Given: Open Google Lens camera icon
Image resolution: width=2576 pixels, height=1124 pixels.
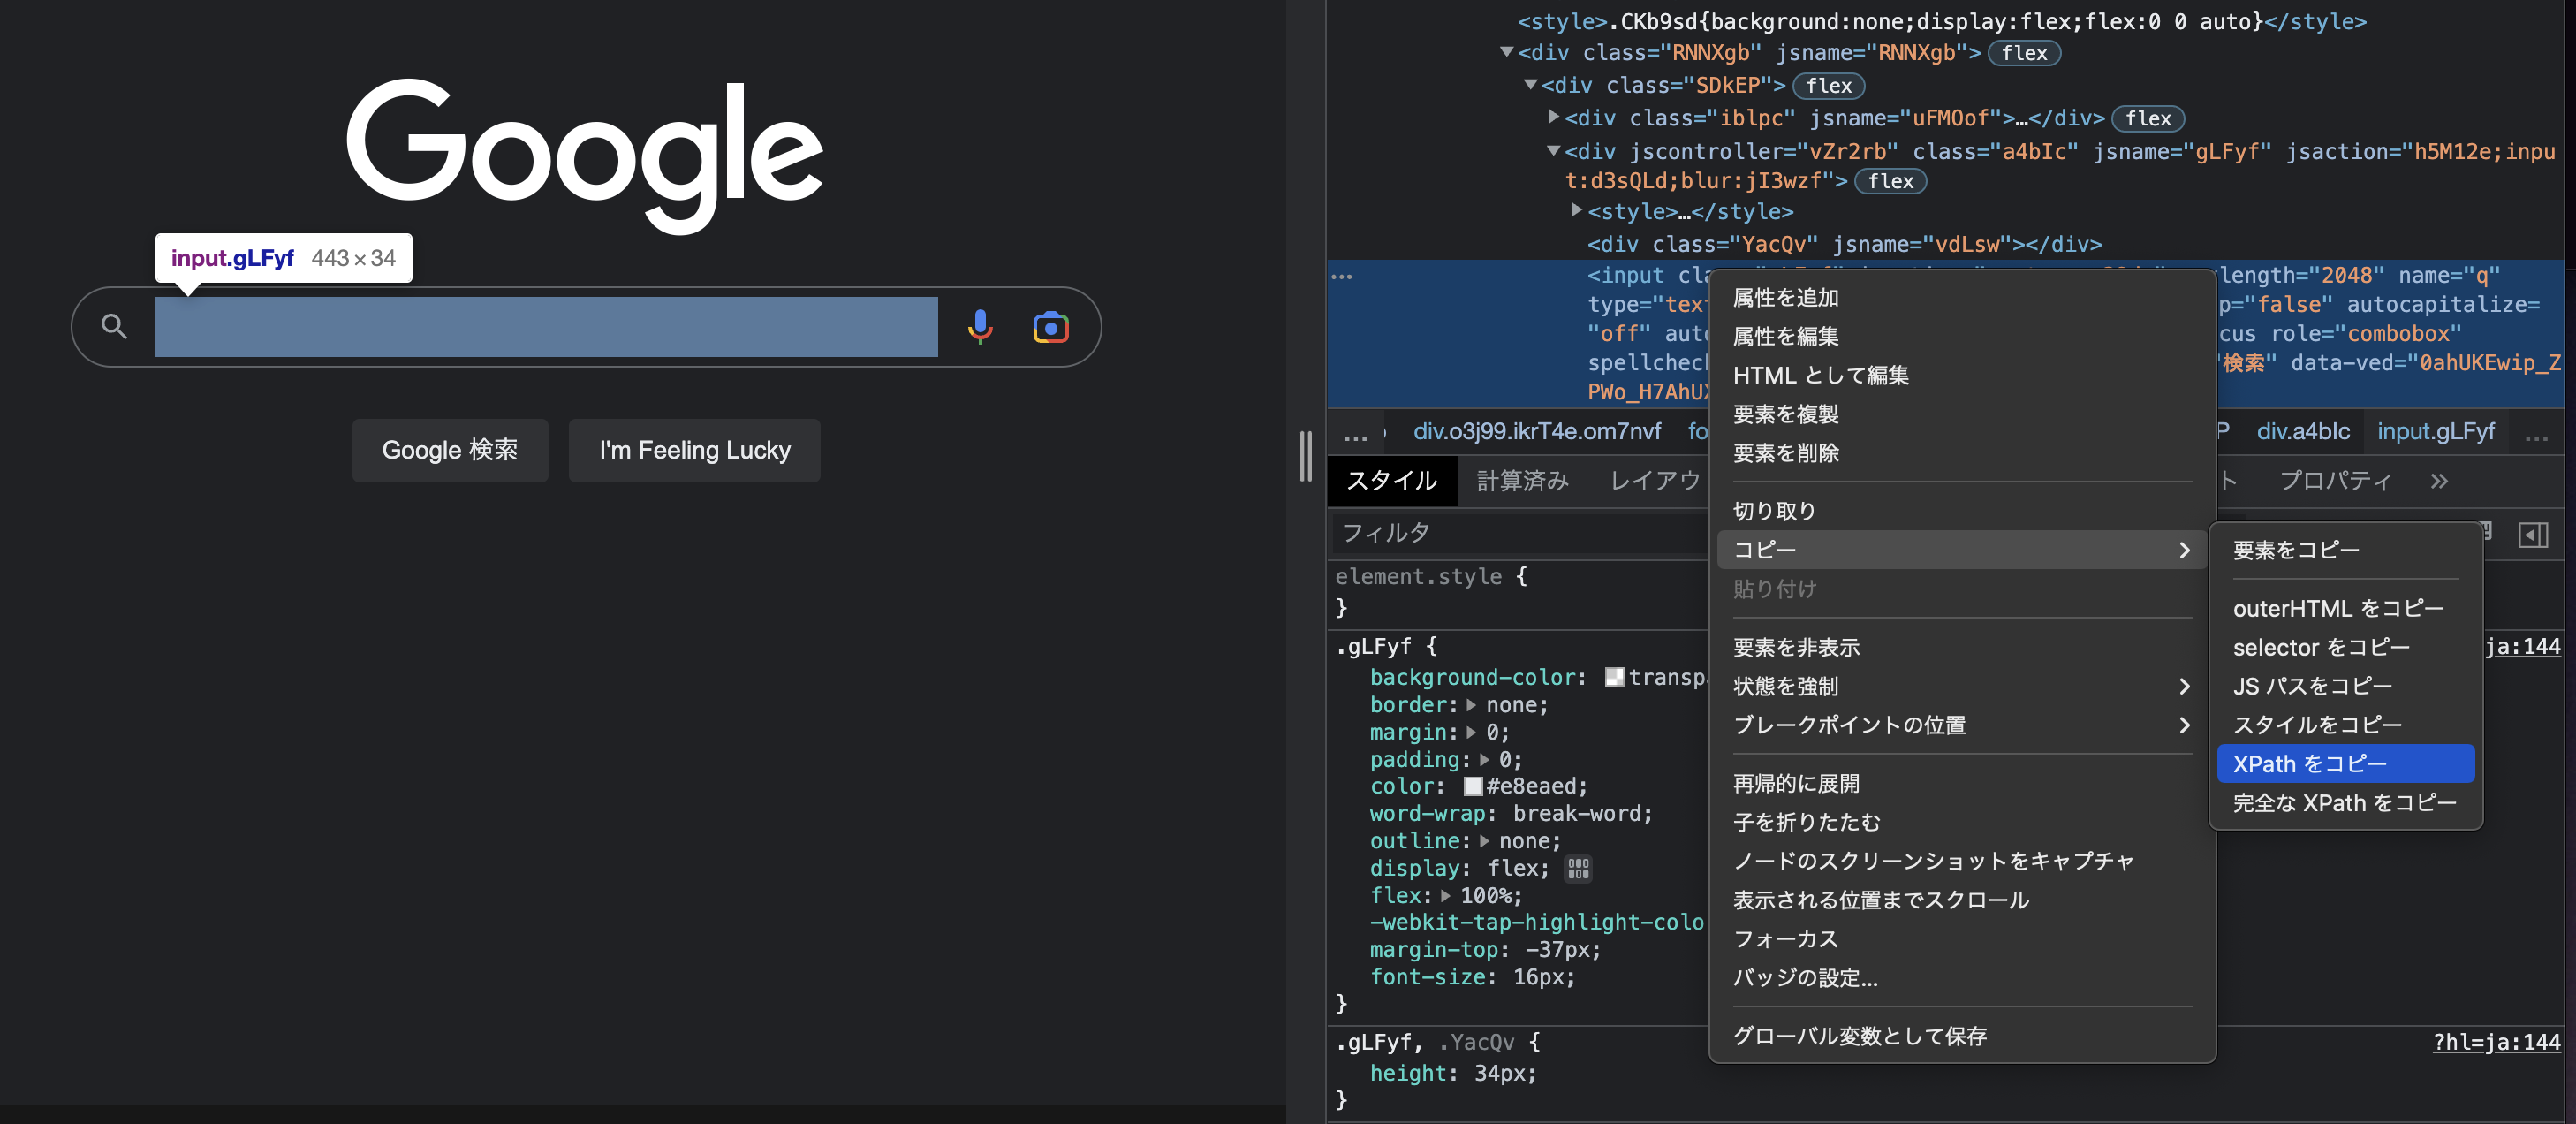Looking at the screenshot, I should coord(1051,326).
